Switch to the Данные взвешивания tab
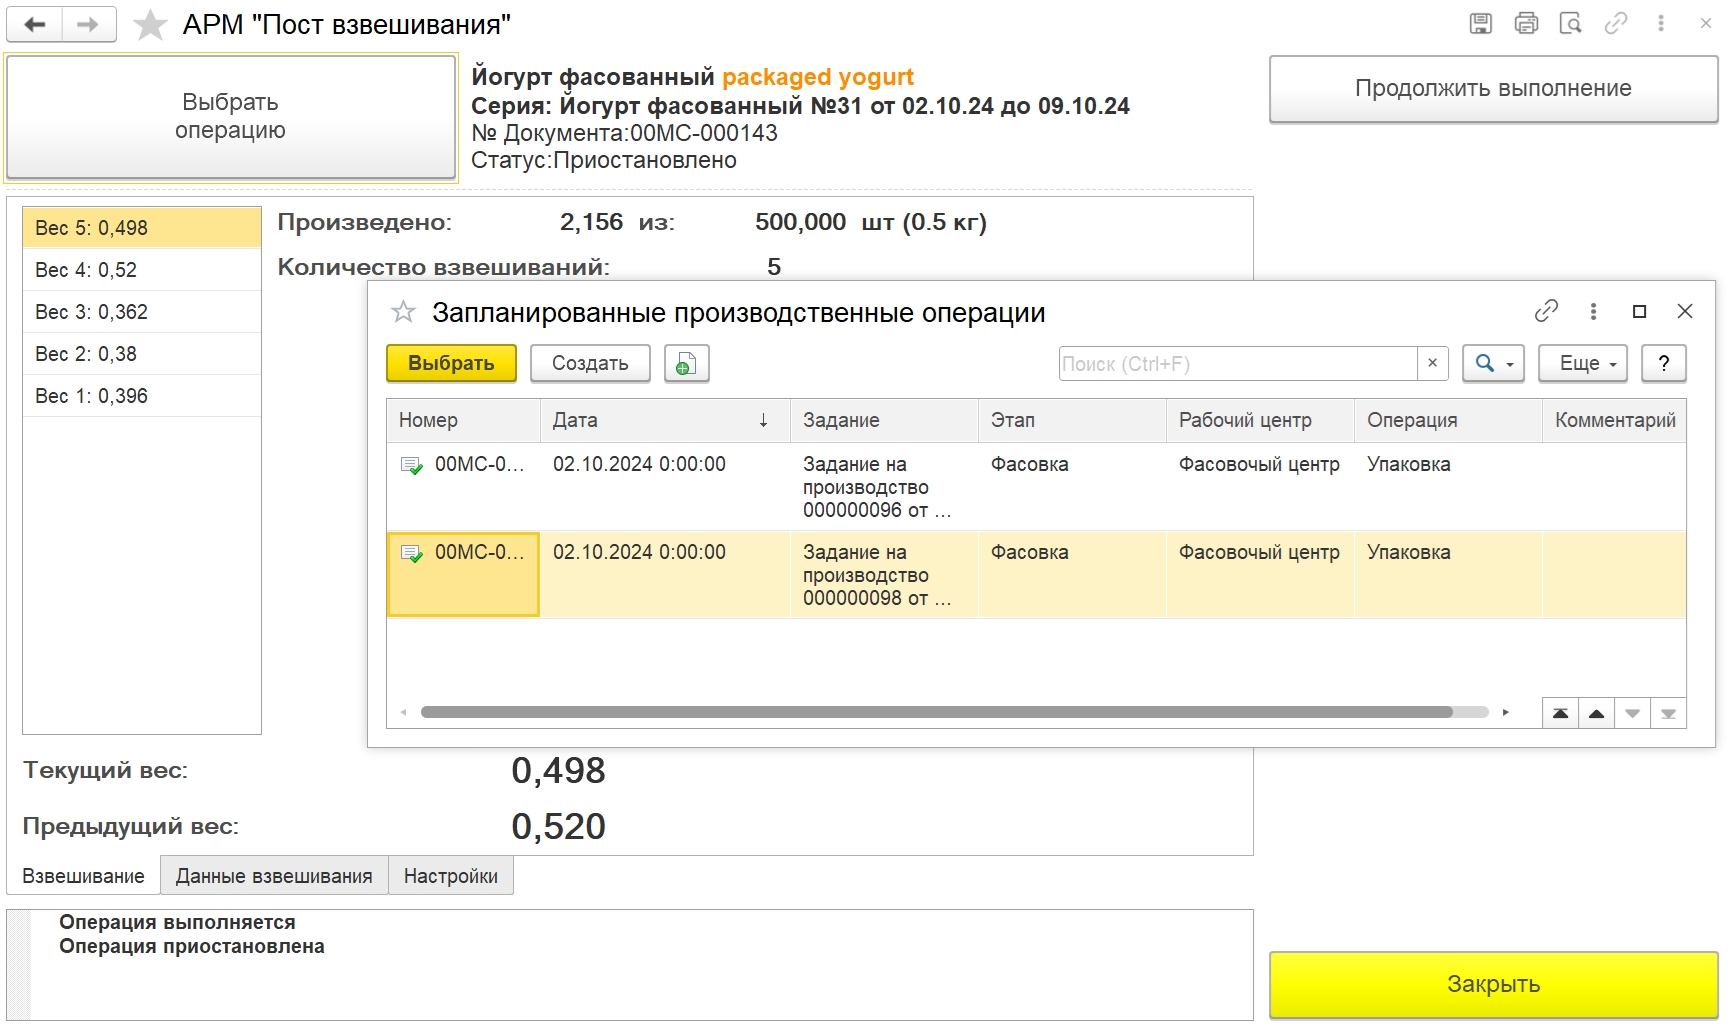 coord(274,876)
